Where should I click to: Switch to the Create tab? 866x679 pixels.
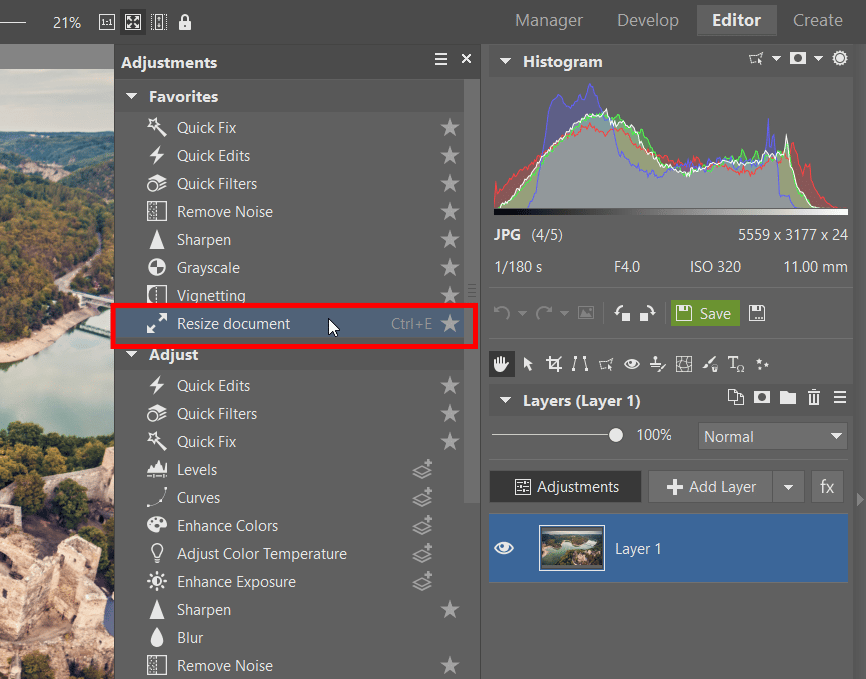(818, 20)
